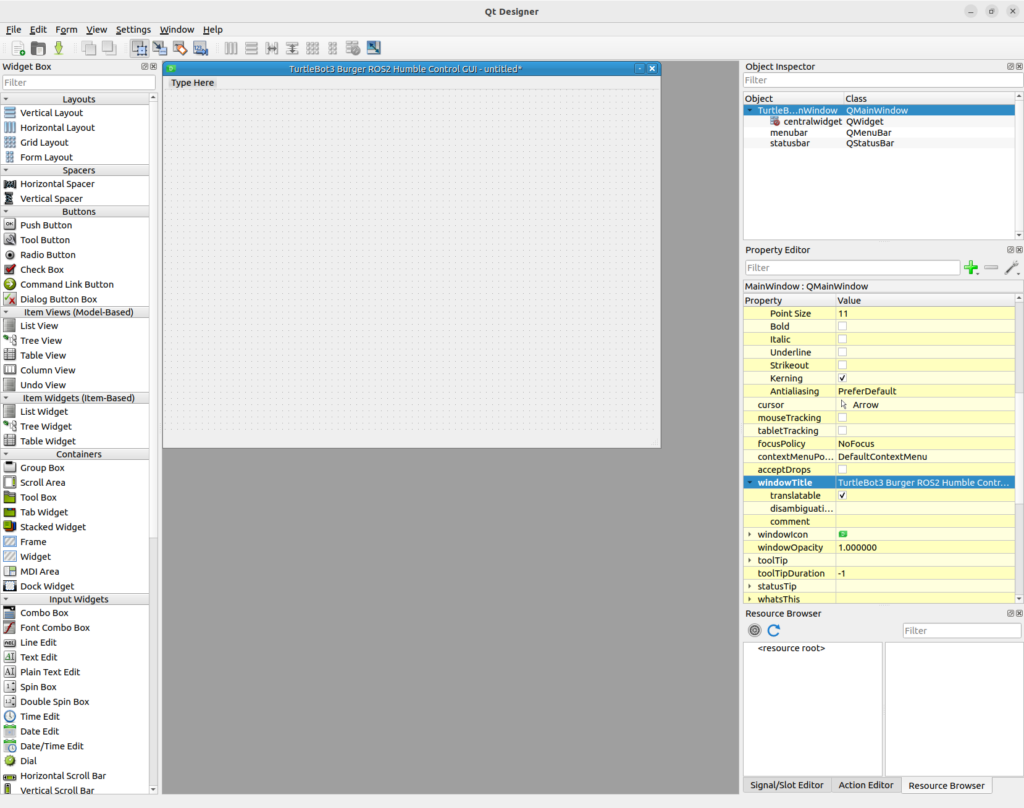Expand the toolTip property
1024x808 pixels.
pos(750,560)
